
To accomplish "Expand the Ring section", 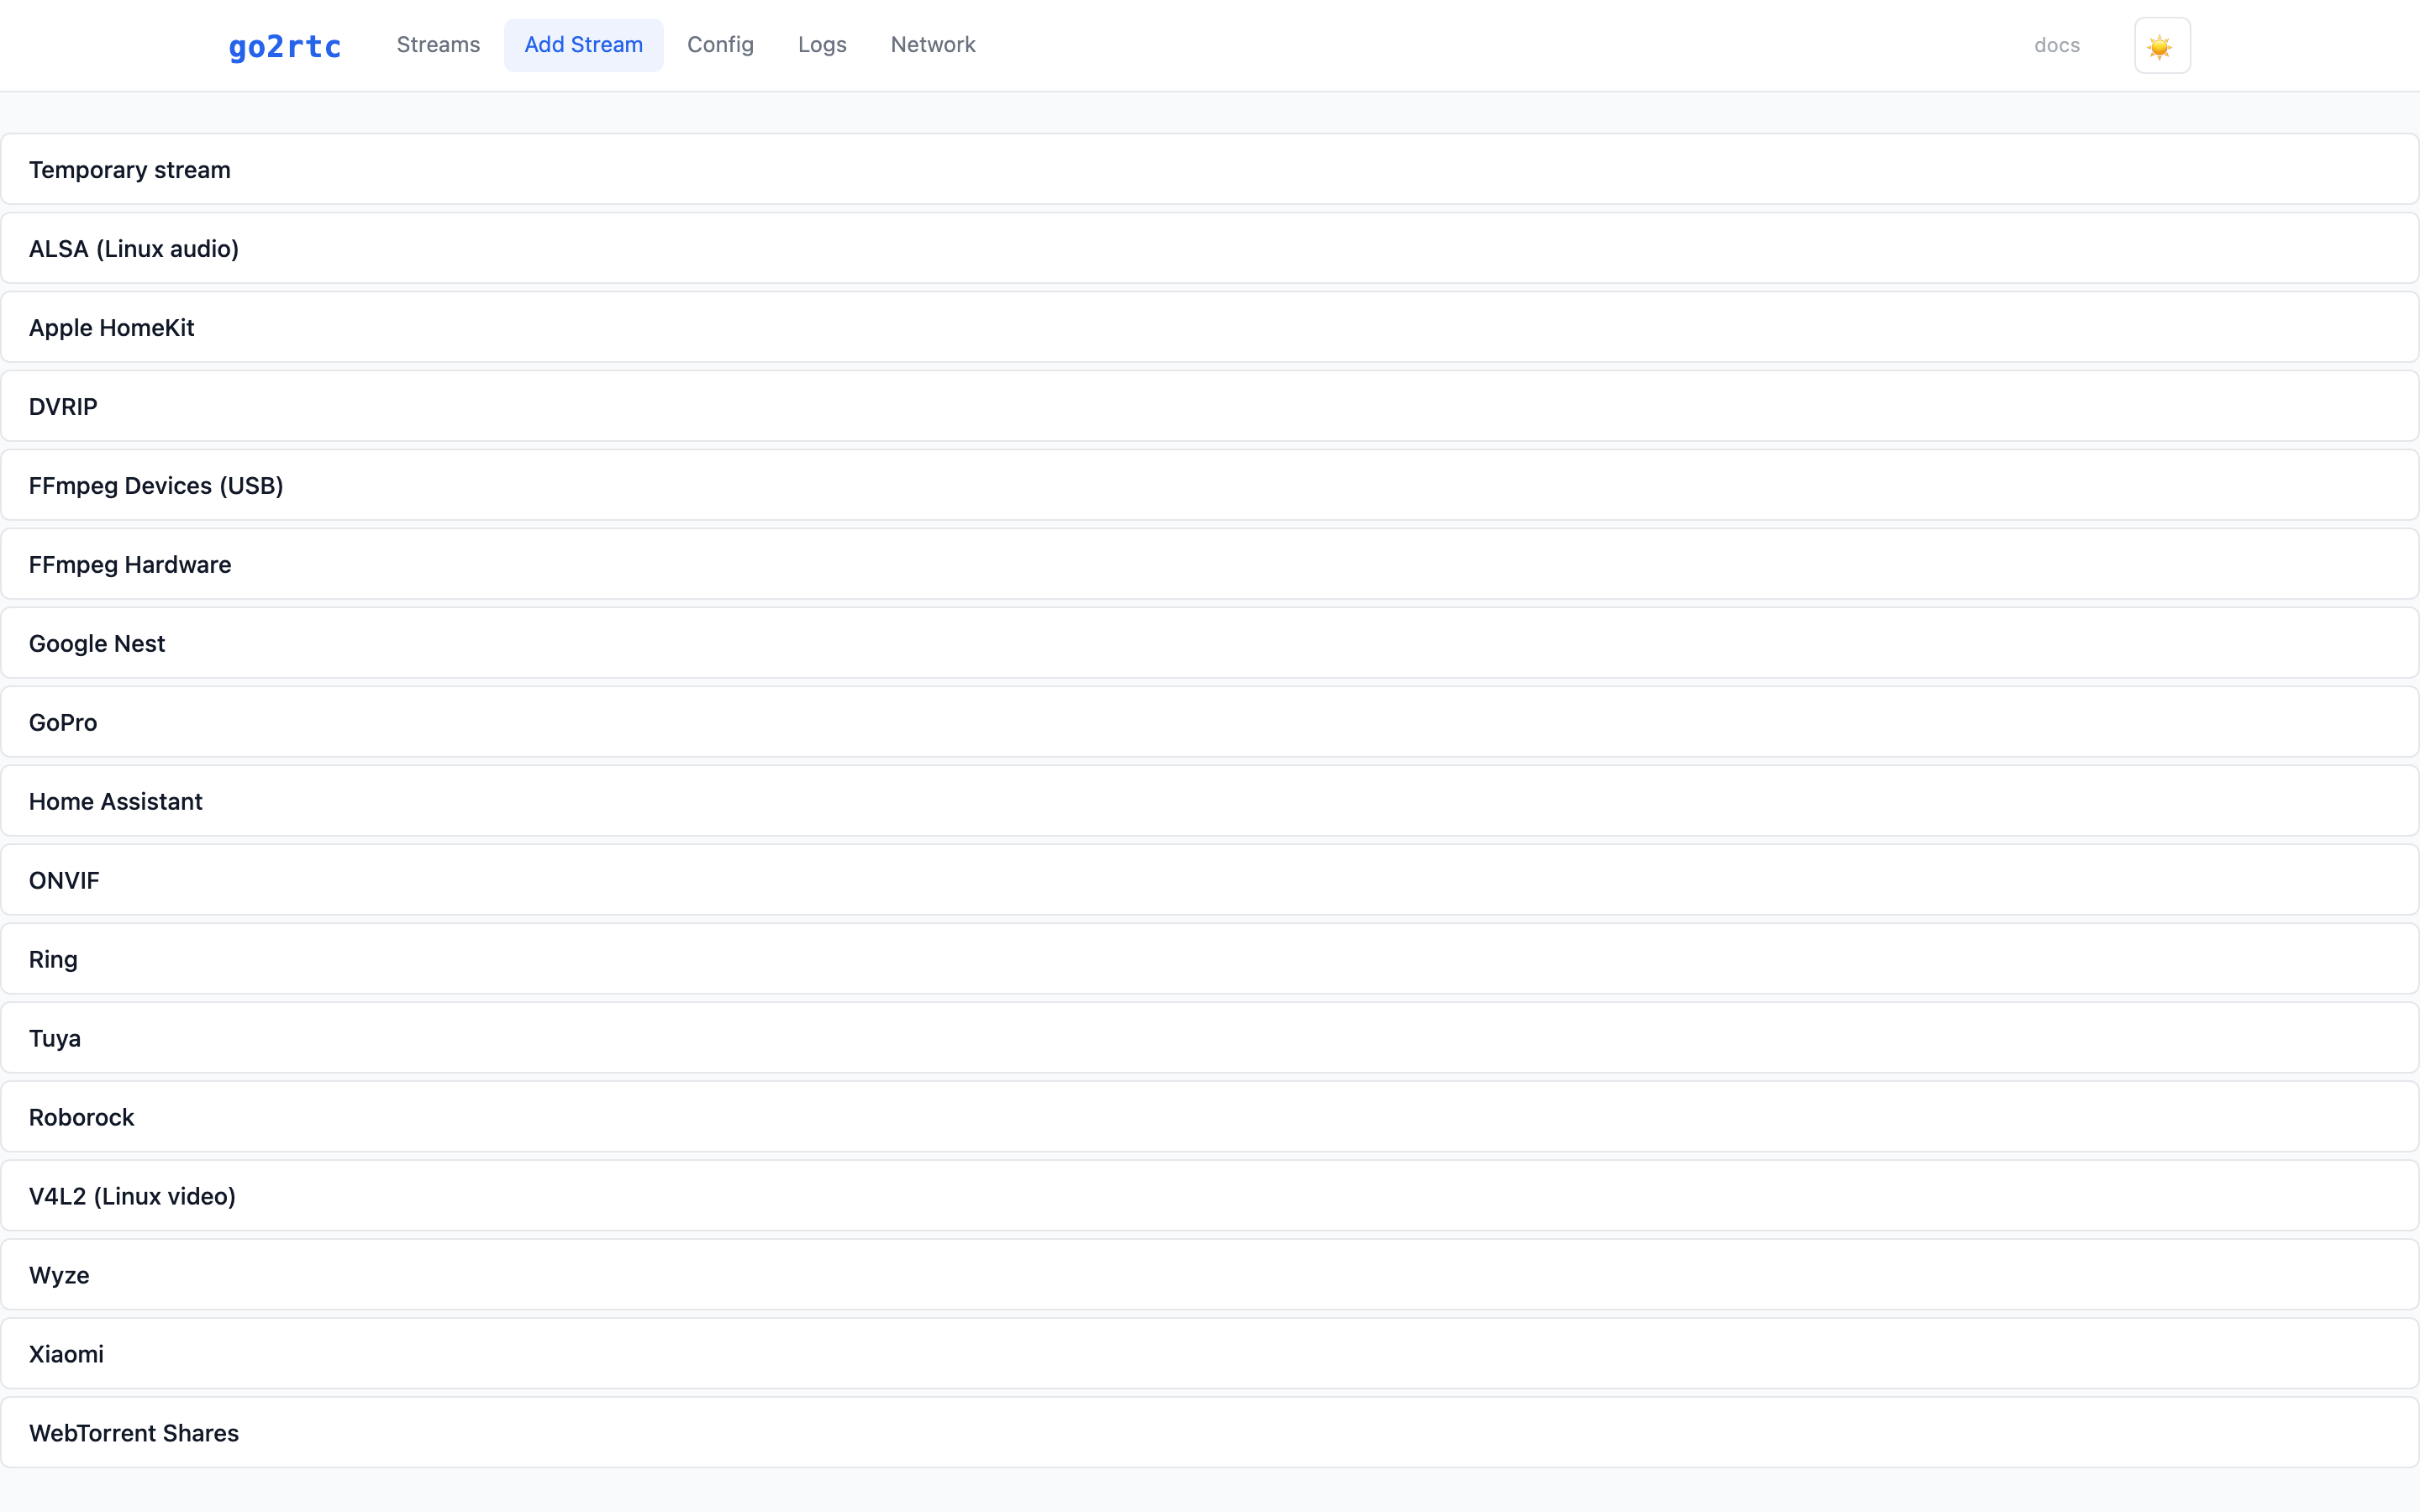I will pyautogui.click(x=1210, y=960).
